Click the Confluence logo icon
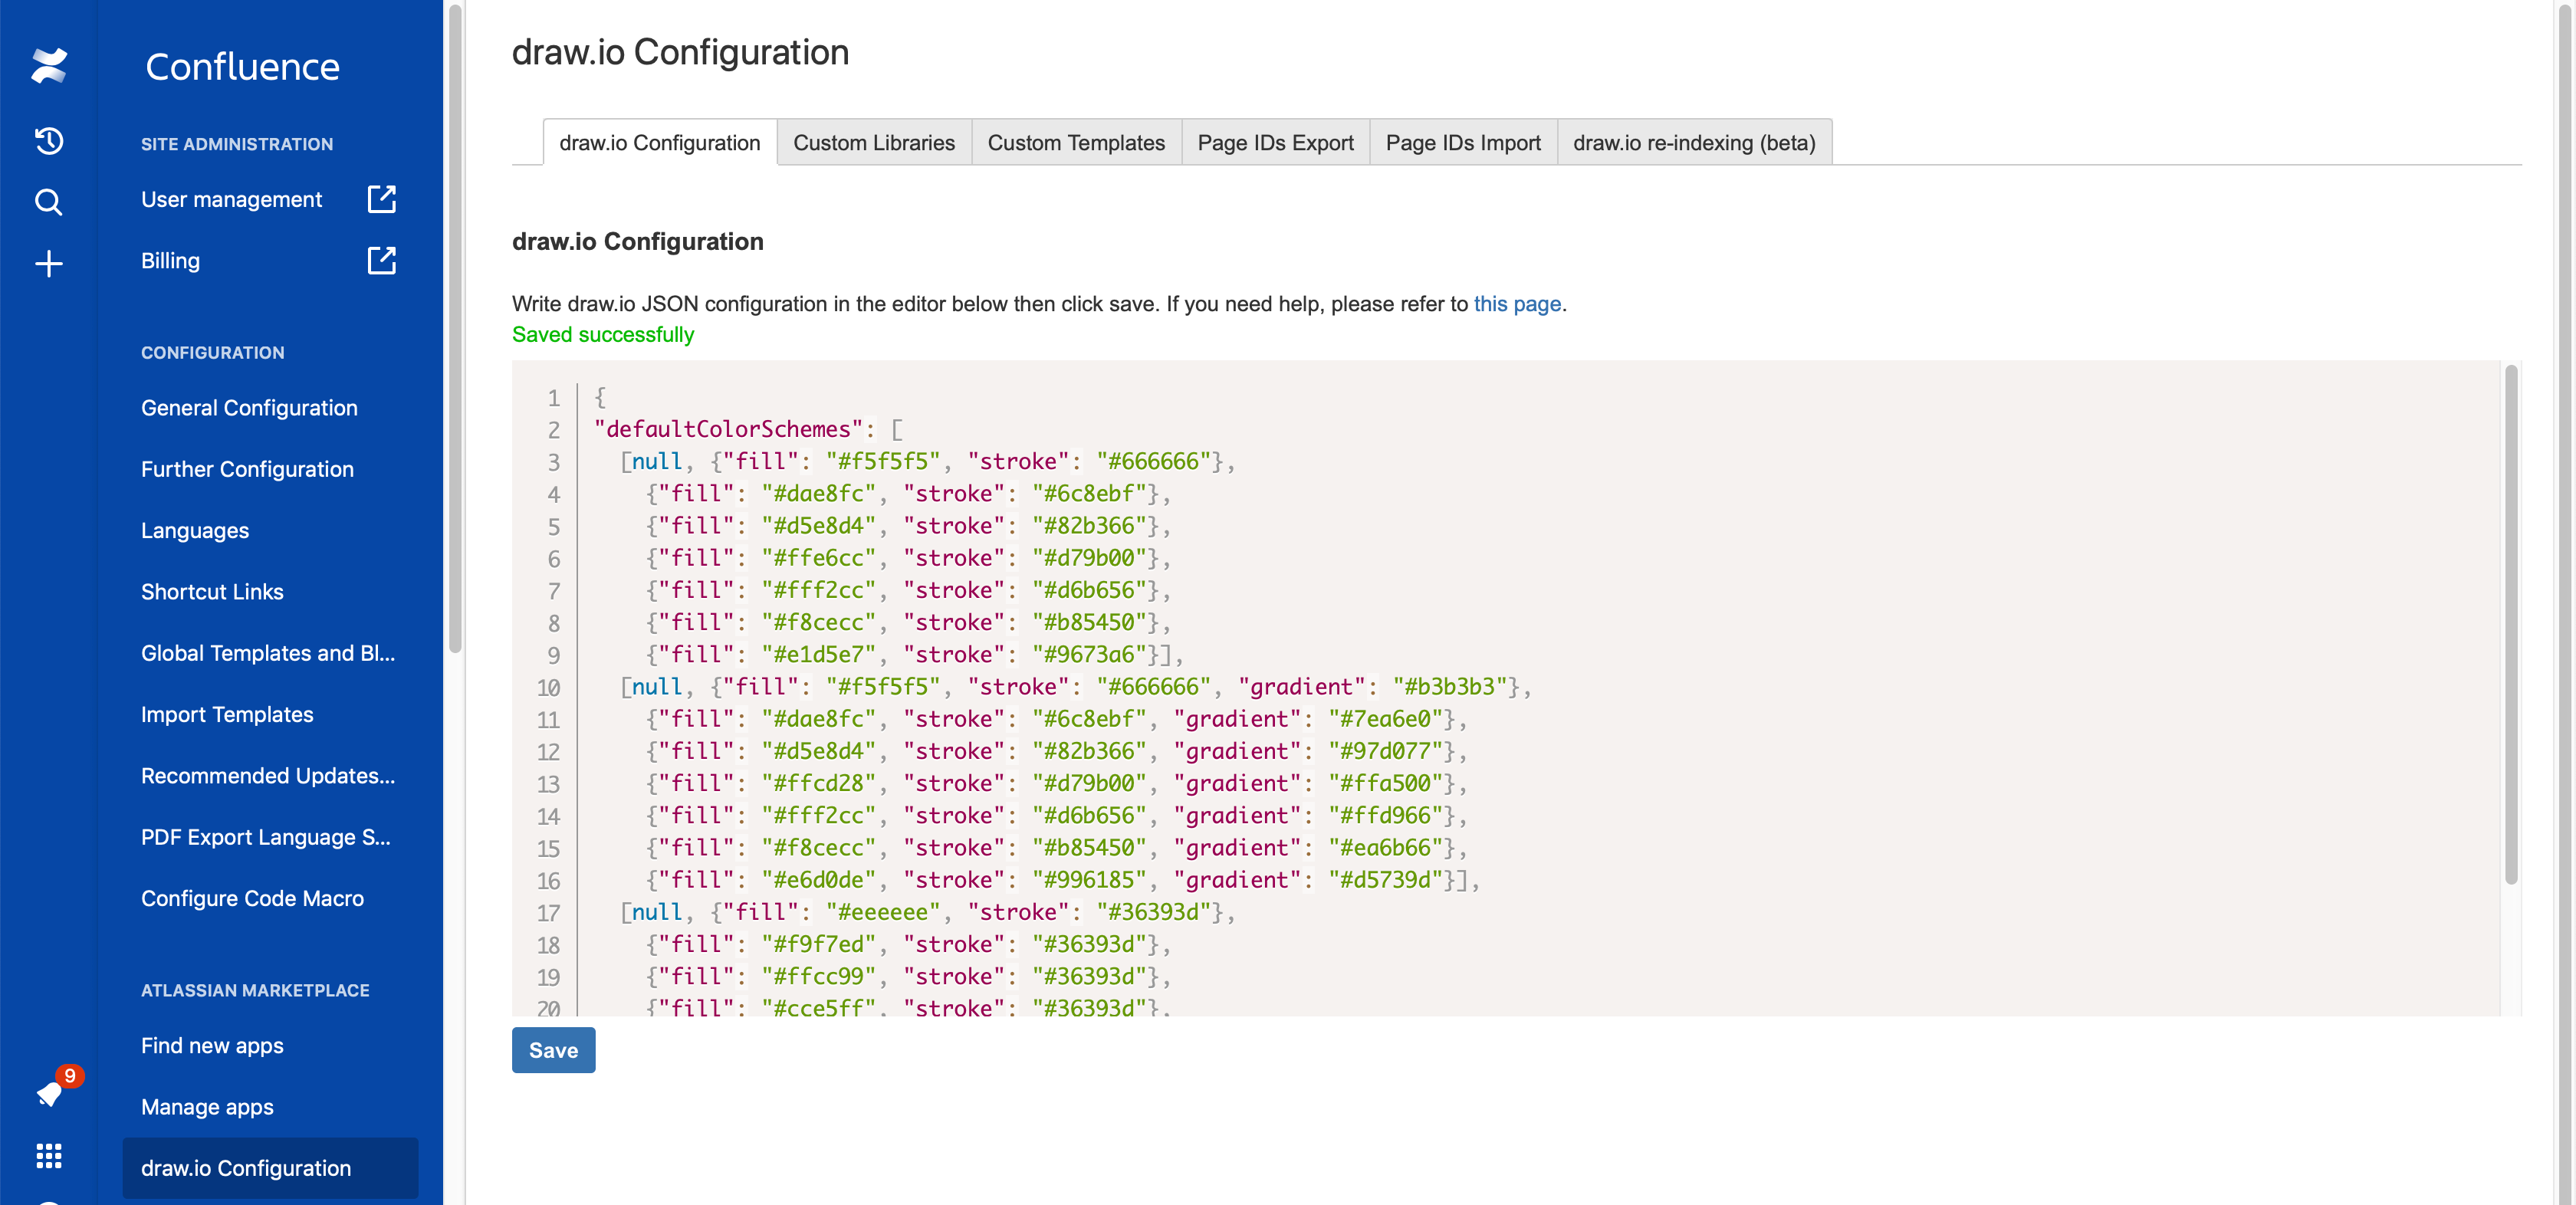Screen dimensions: 2576x1205 (x=48, y=65)
